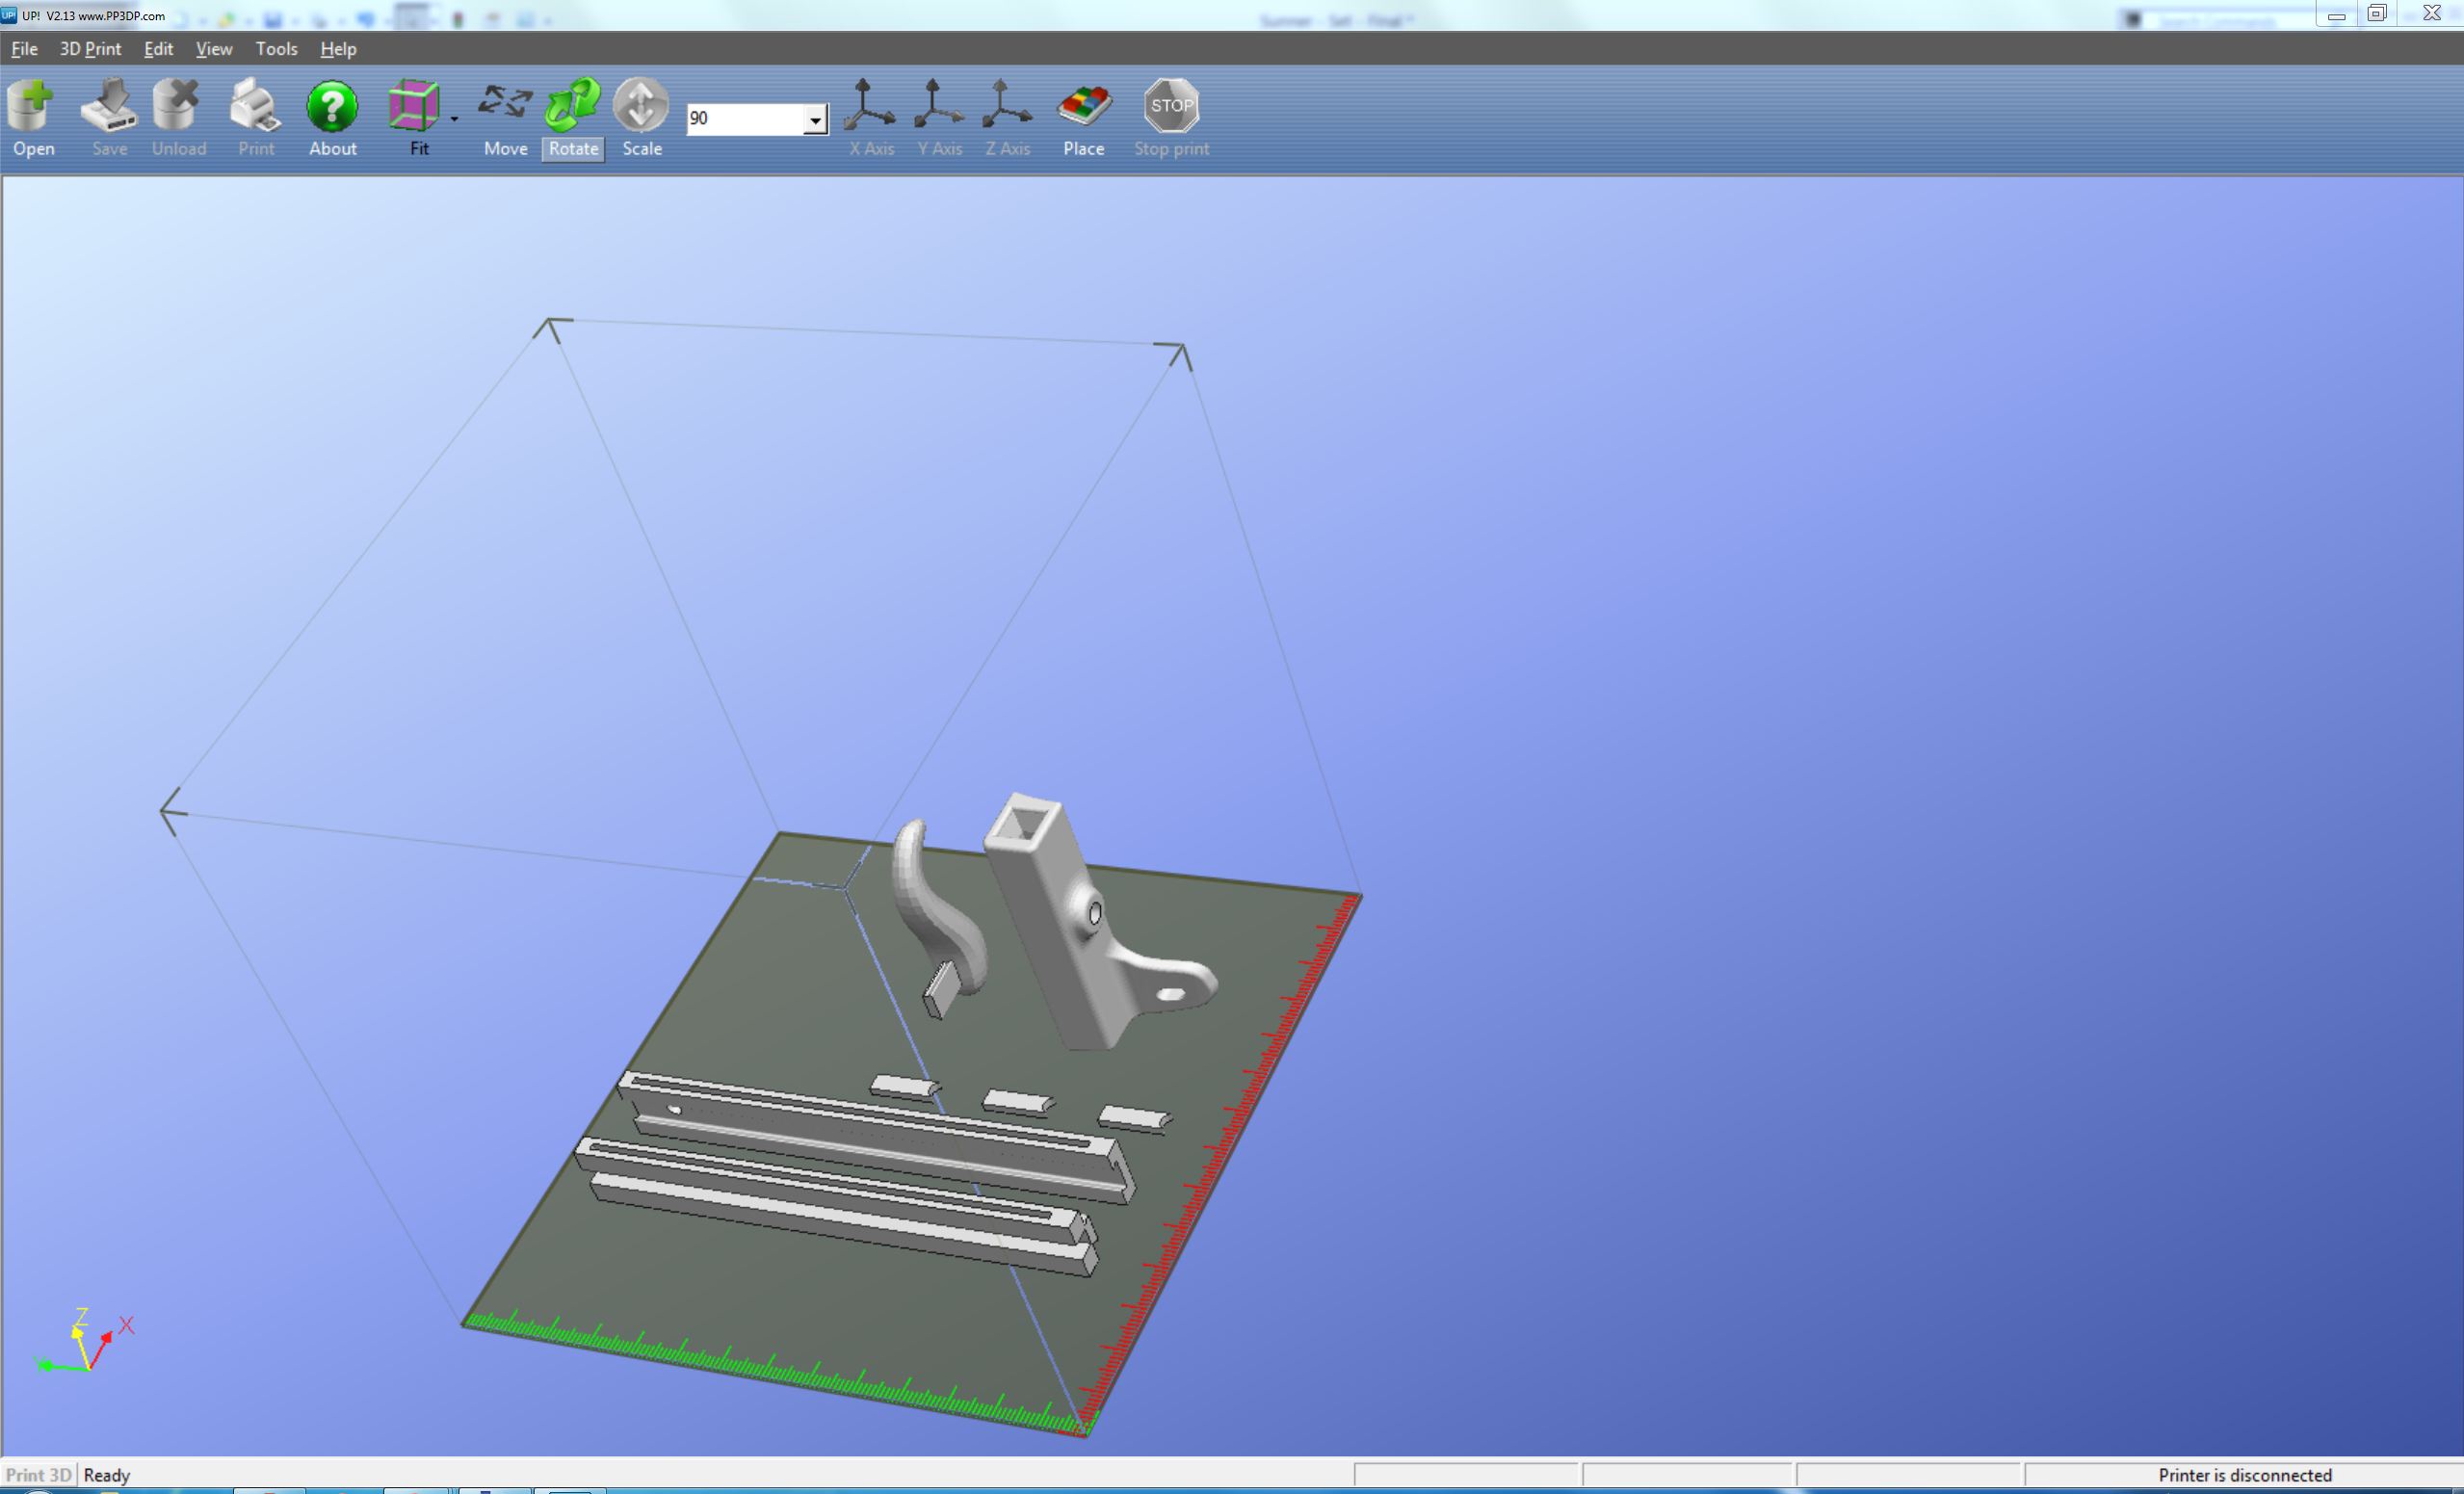Open the 3D Print menu
Screen dimensions: 2464x1494
pyautogui.click(x=90, y=49)
